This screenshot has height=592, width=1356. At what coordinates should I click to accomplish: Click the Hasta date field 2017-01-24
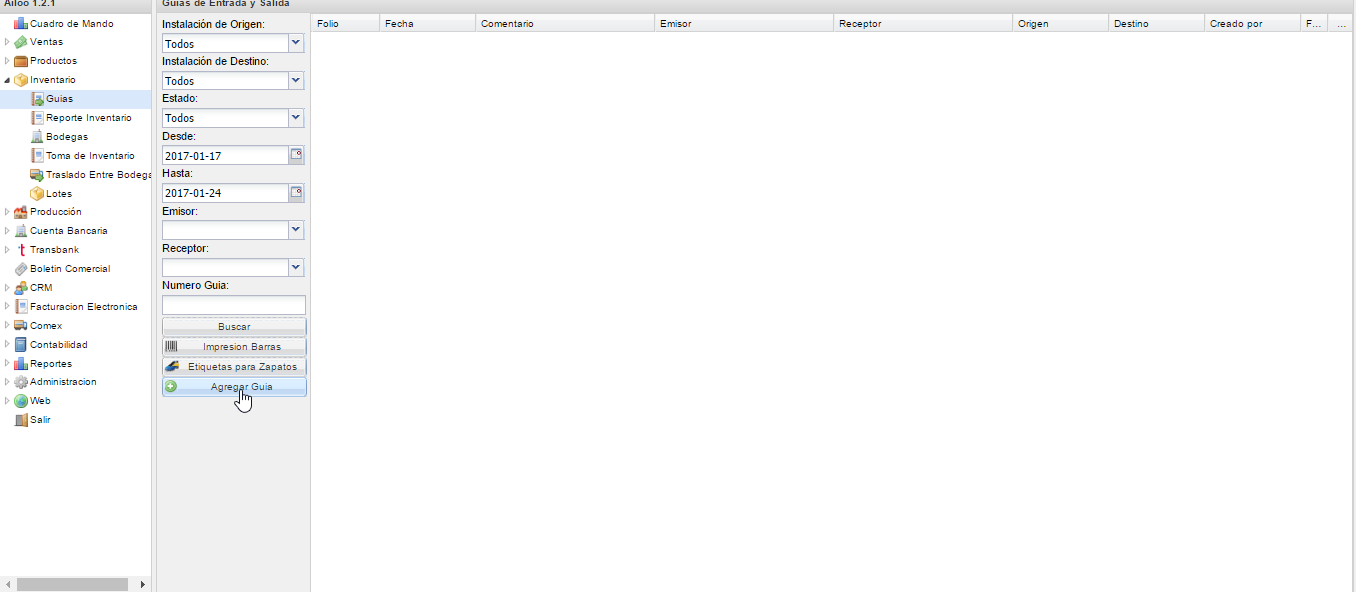225,192
